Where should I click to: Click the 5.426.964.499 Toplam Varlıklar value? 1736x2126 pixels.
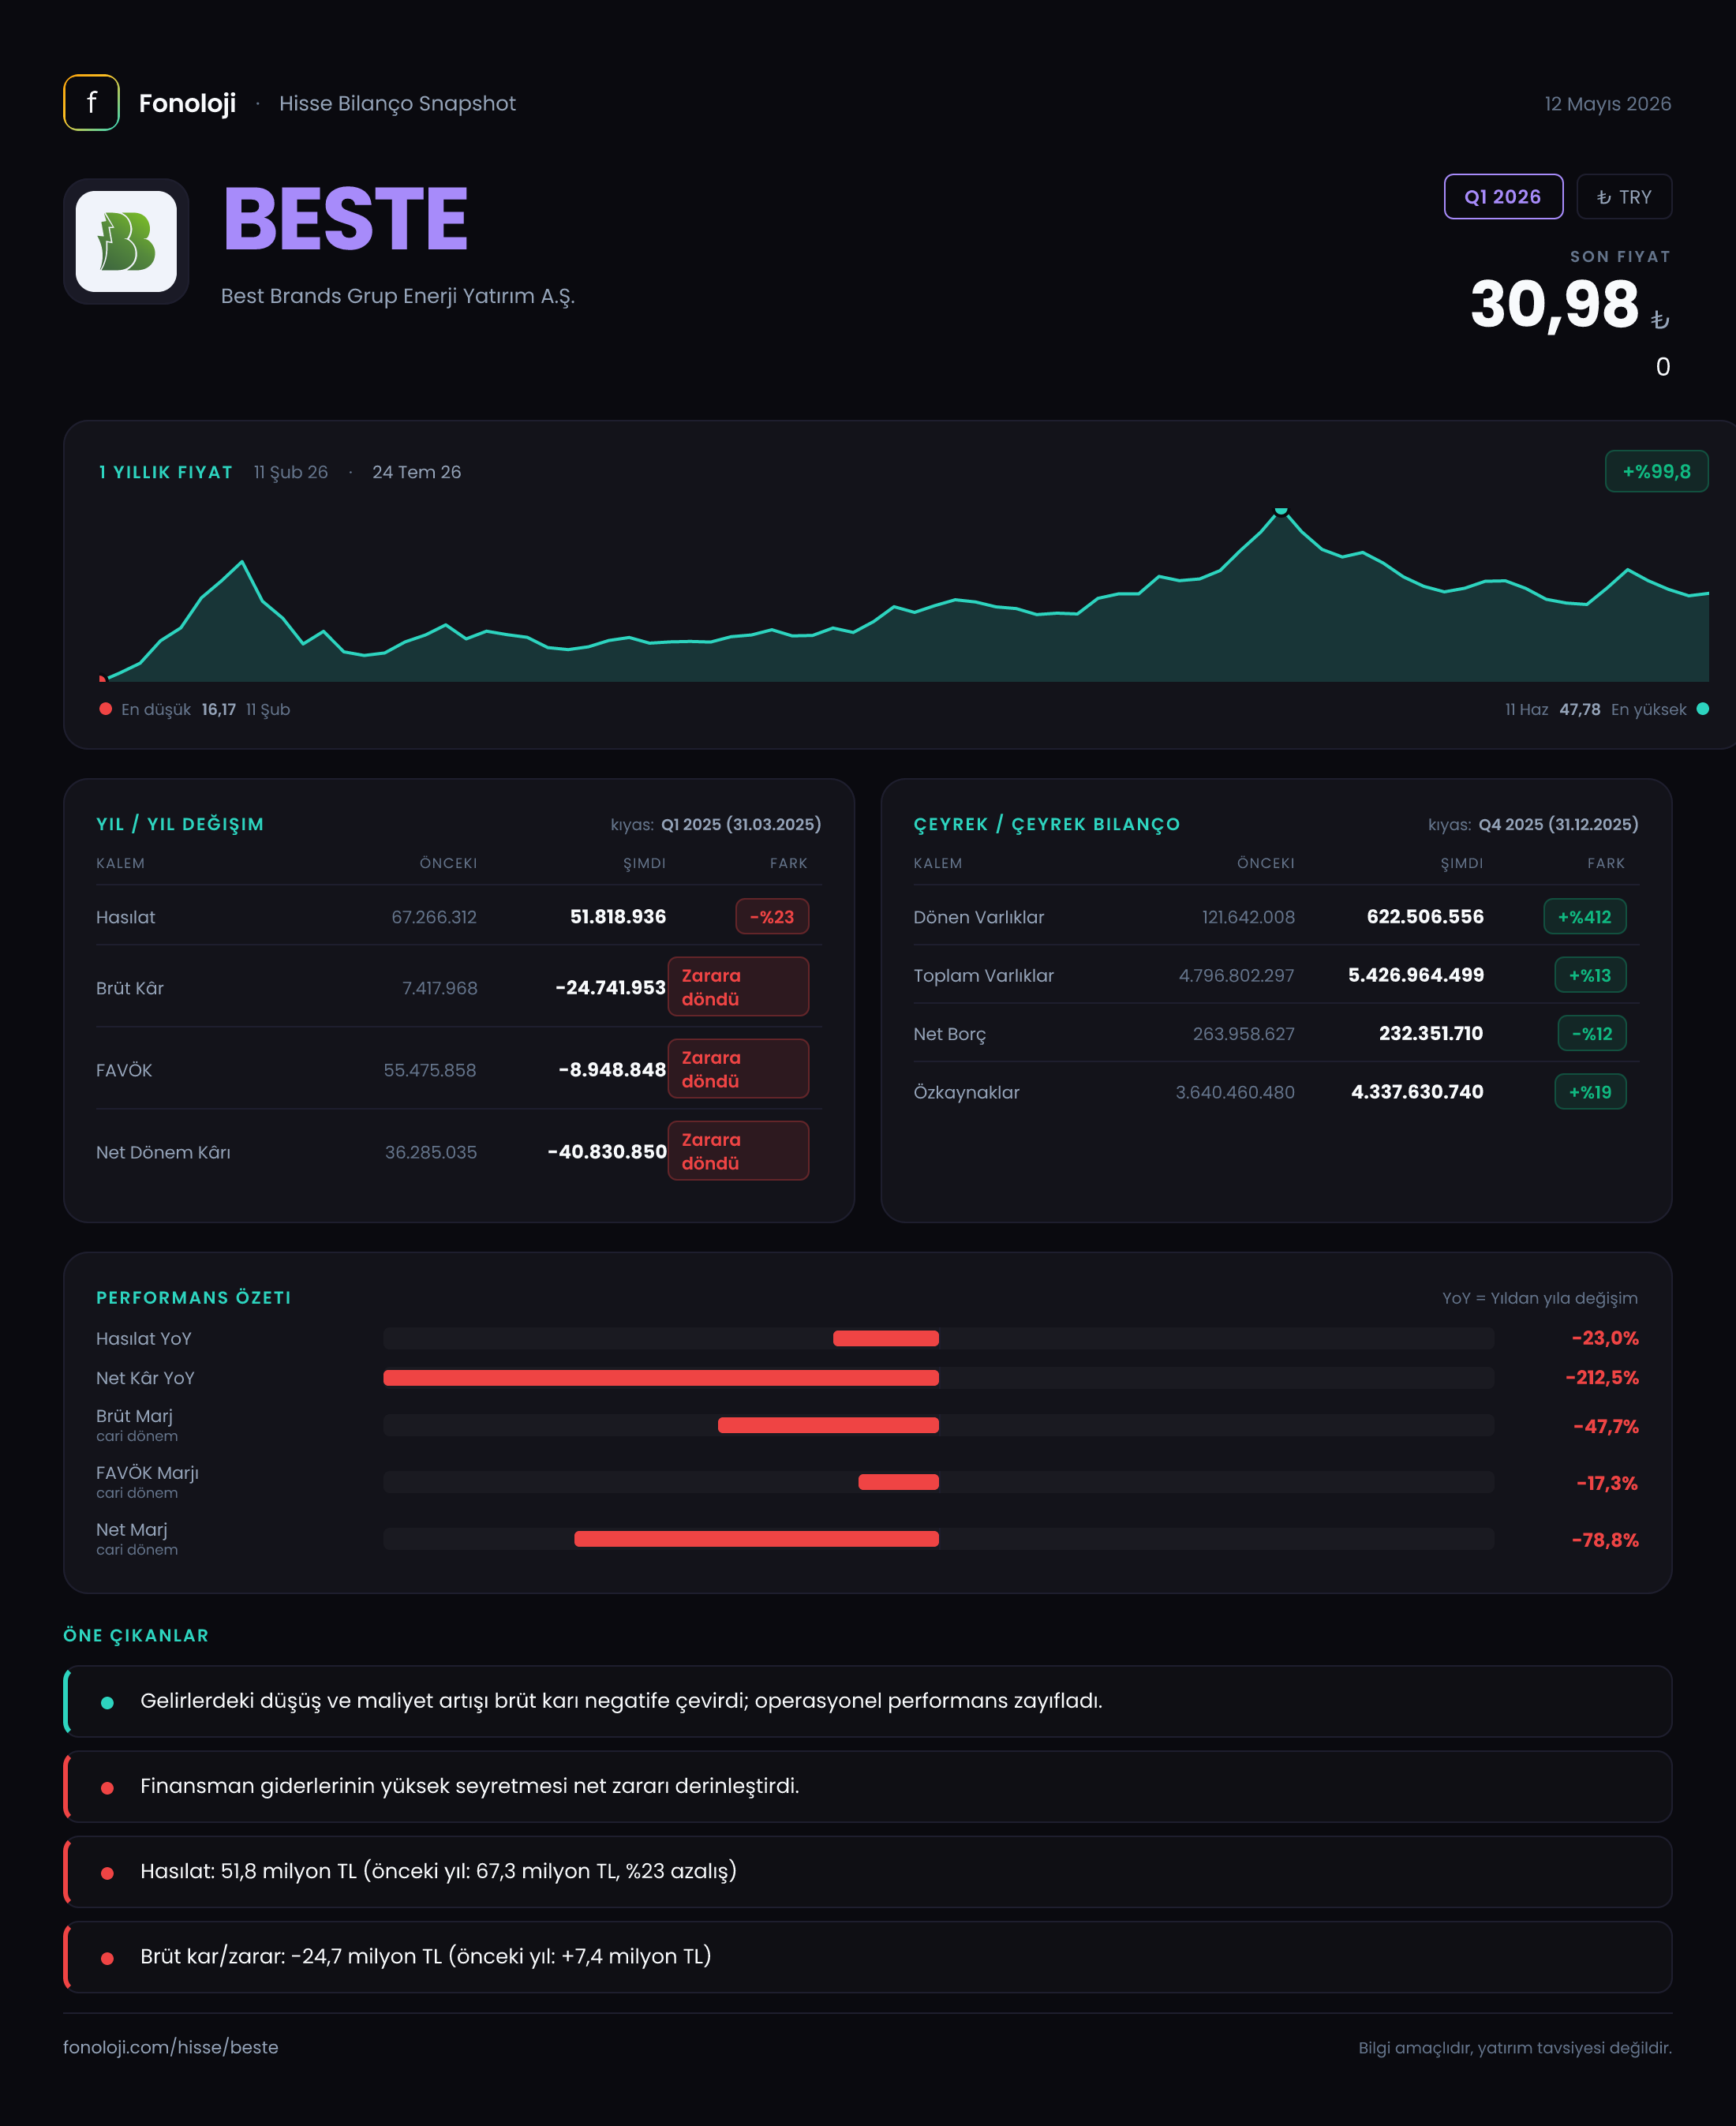coord(1416,975)
